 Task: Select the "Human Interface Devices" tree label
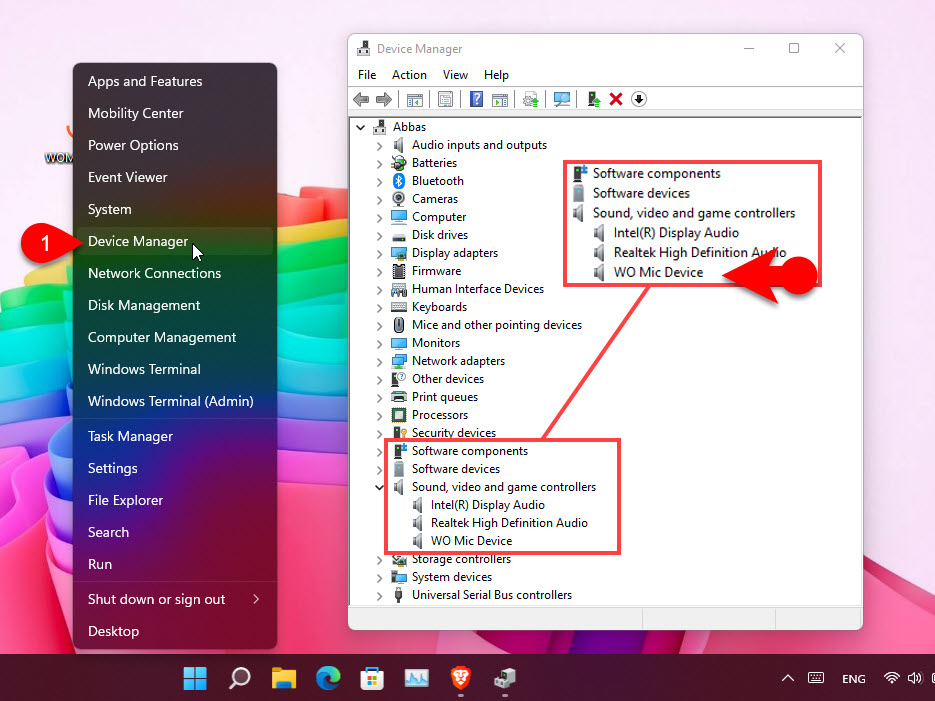pyautogui.click(x=478, y=289)
